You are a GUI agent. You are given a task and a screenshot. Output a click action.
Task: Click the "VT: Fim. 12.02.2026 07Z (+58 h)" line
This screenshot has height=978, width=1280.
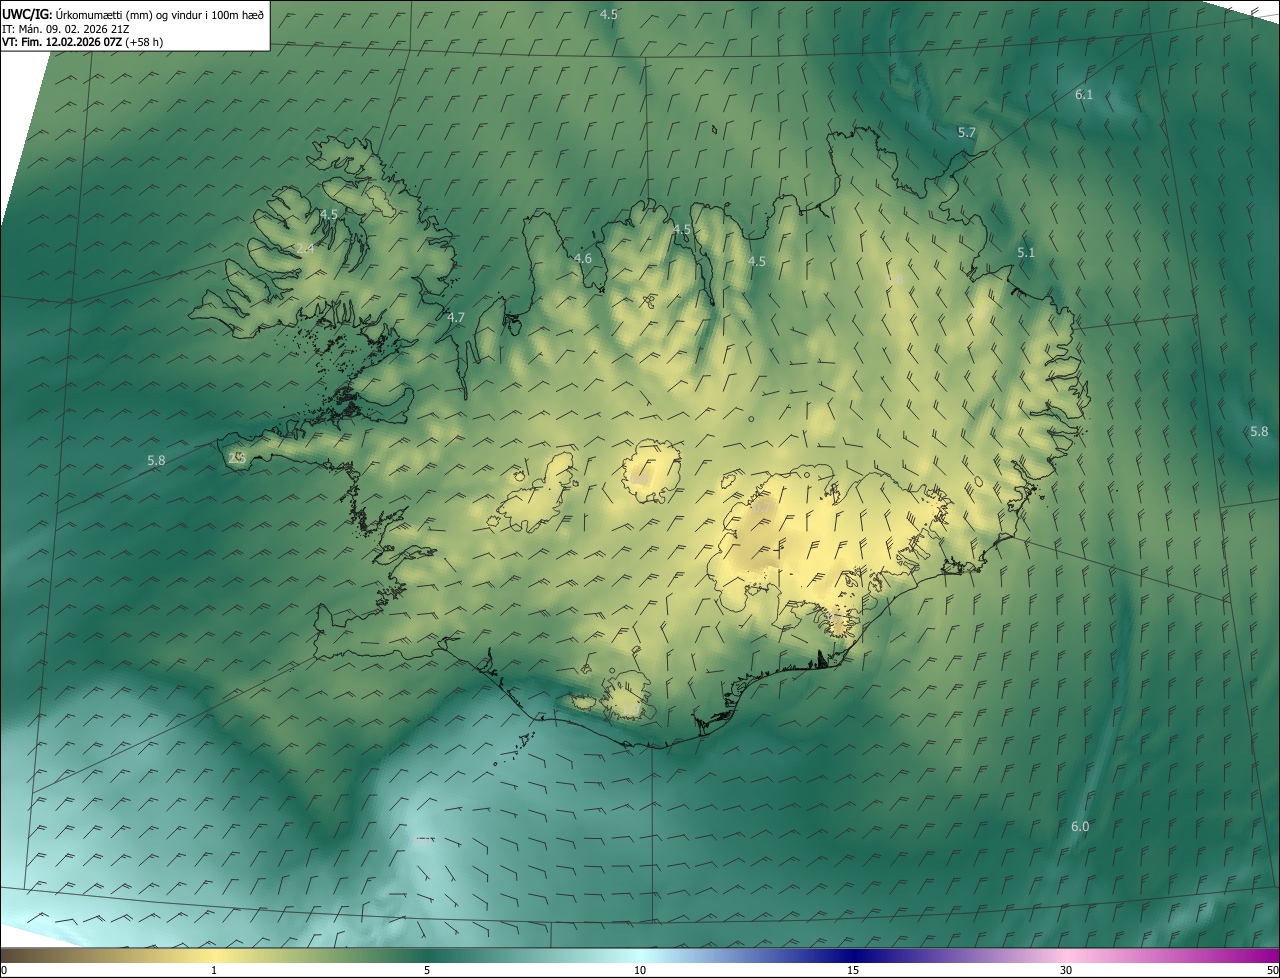[82, 42]
